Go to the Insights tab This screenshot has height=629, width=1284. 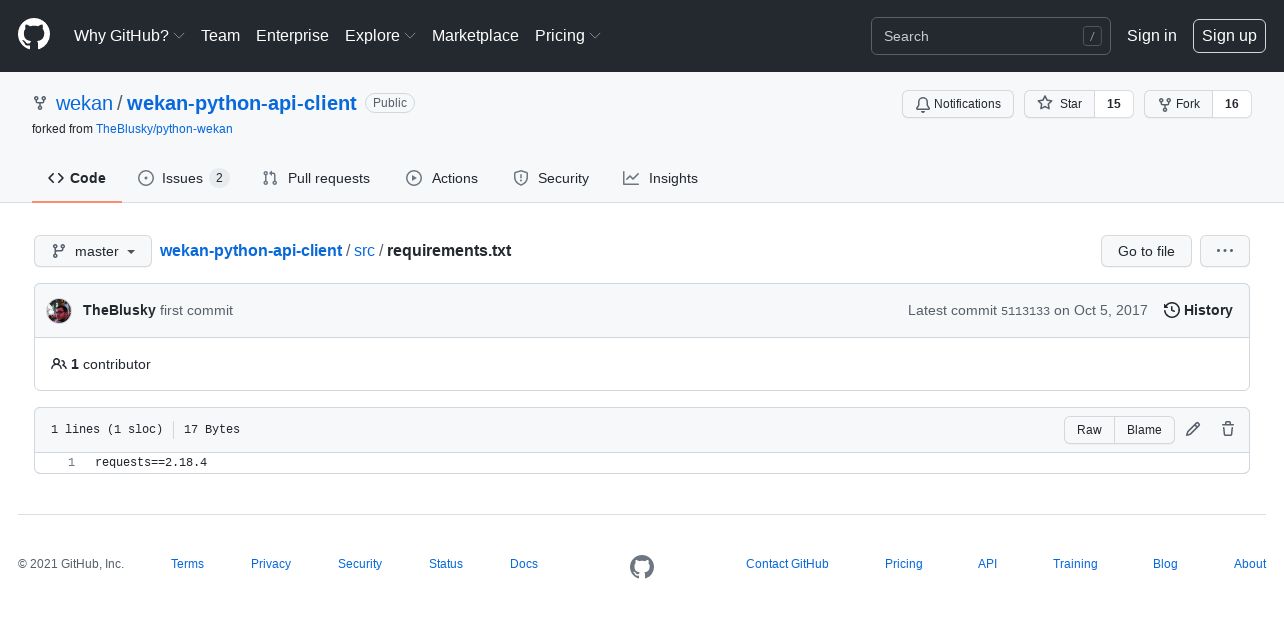pyautogui.click(x=660, y=178)
